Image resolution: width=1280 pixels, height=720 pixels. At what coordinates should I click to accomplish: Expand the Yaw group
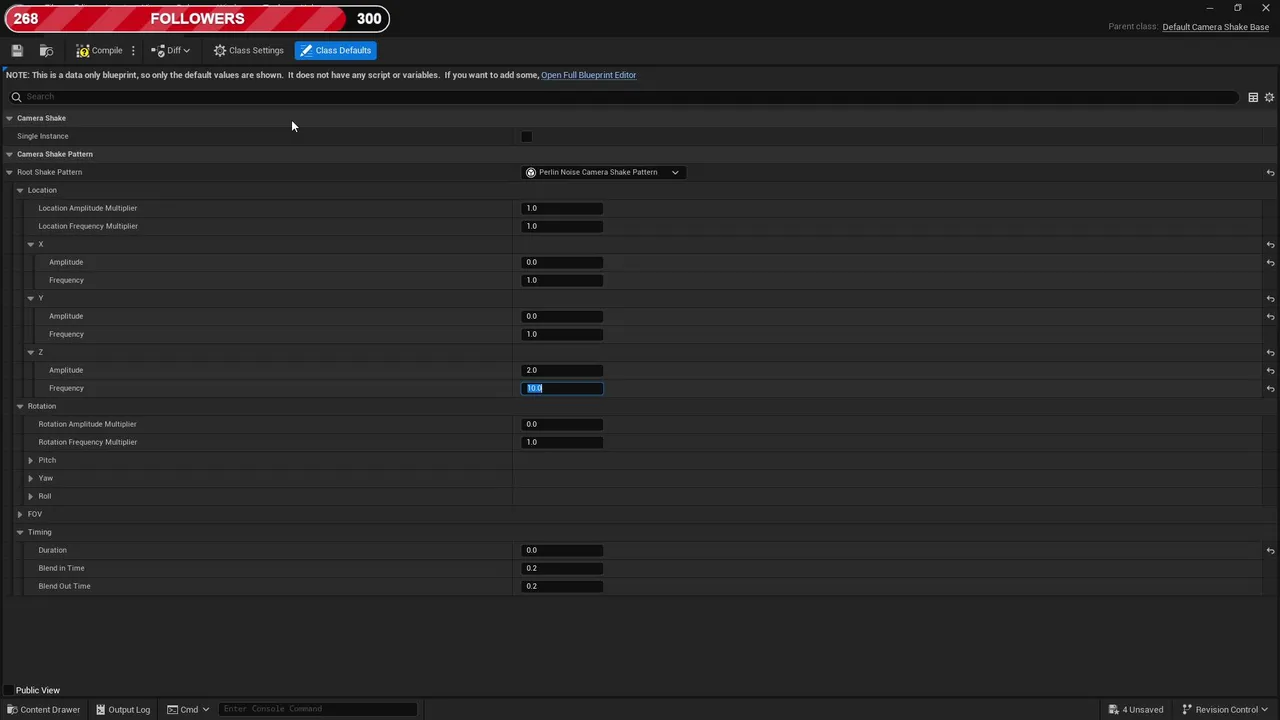[x=31, y=478]
